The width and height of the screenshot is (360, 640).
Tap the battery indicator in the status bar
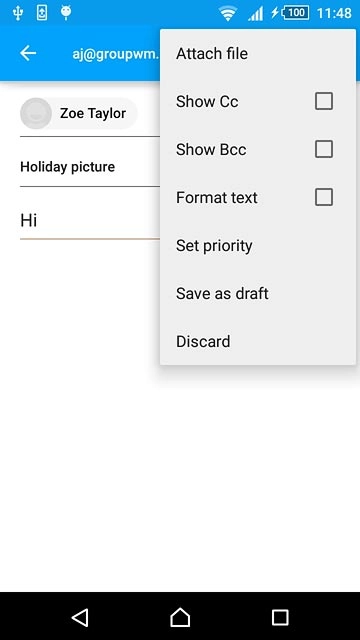pyautogui.click(x=295, y=13)
